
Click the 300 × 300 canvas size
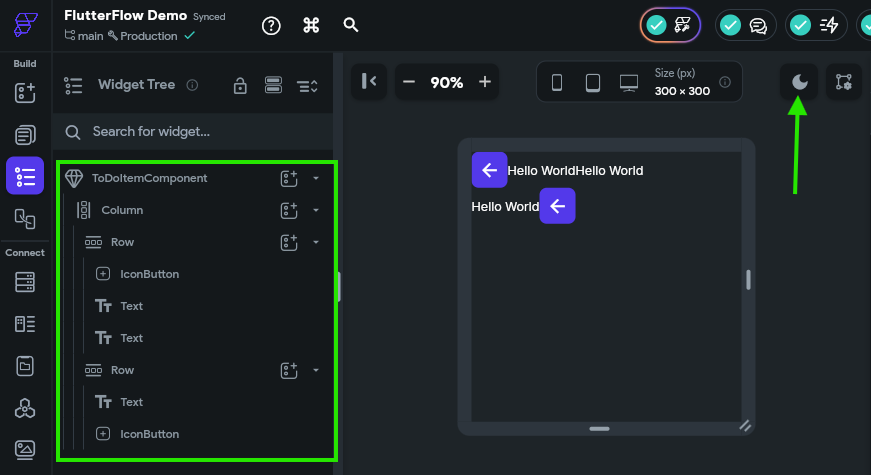[682, 91]
